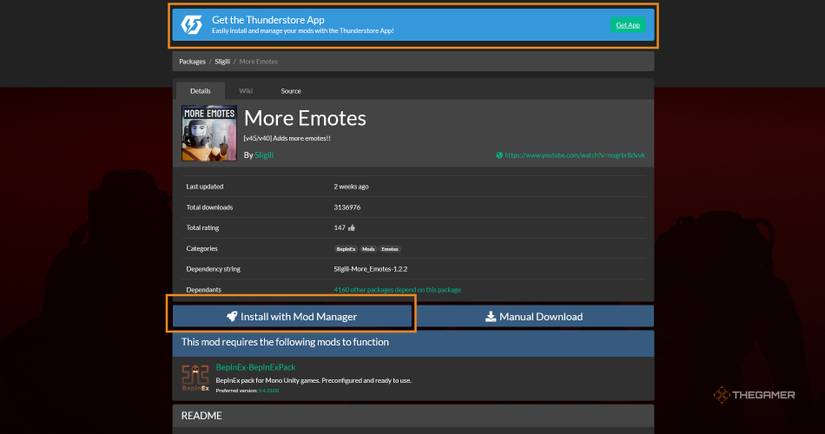The height and width of the screenshot is (434, 825).
Task: Open Sligili in the breadcrumb trail
Action: tap(222, 62)
